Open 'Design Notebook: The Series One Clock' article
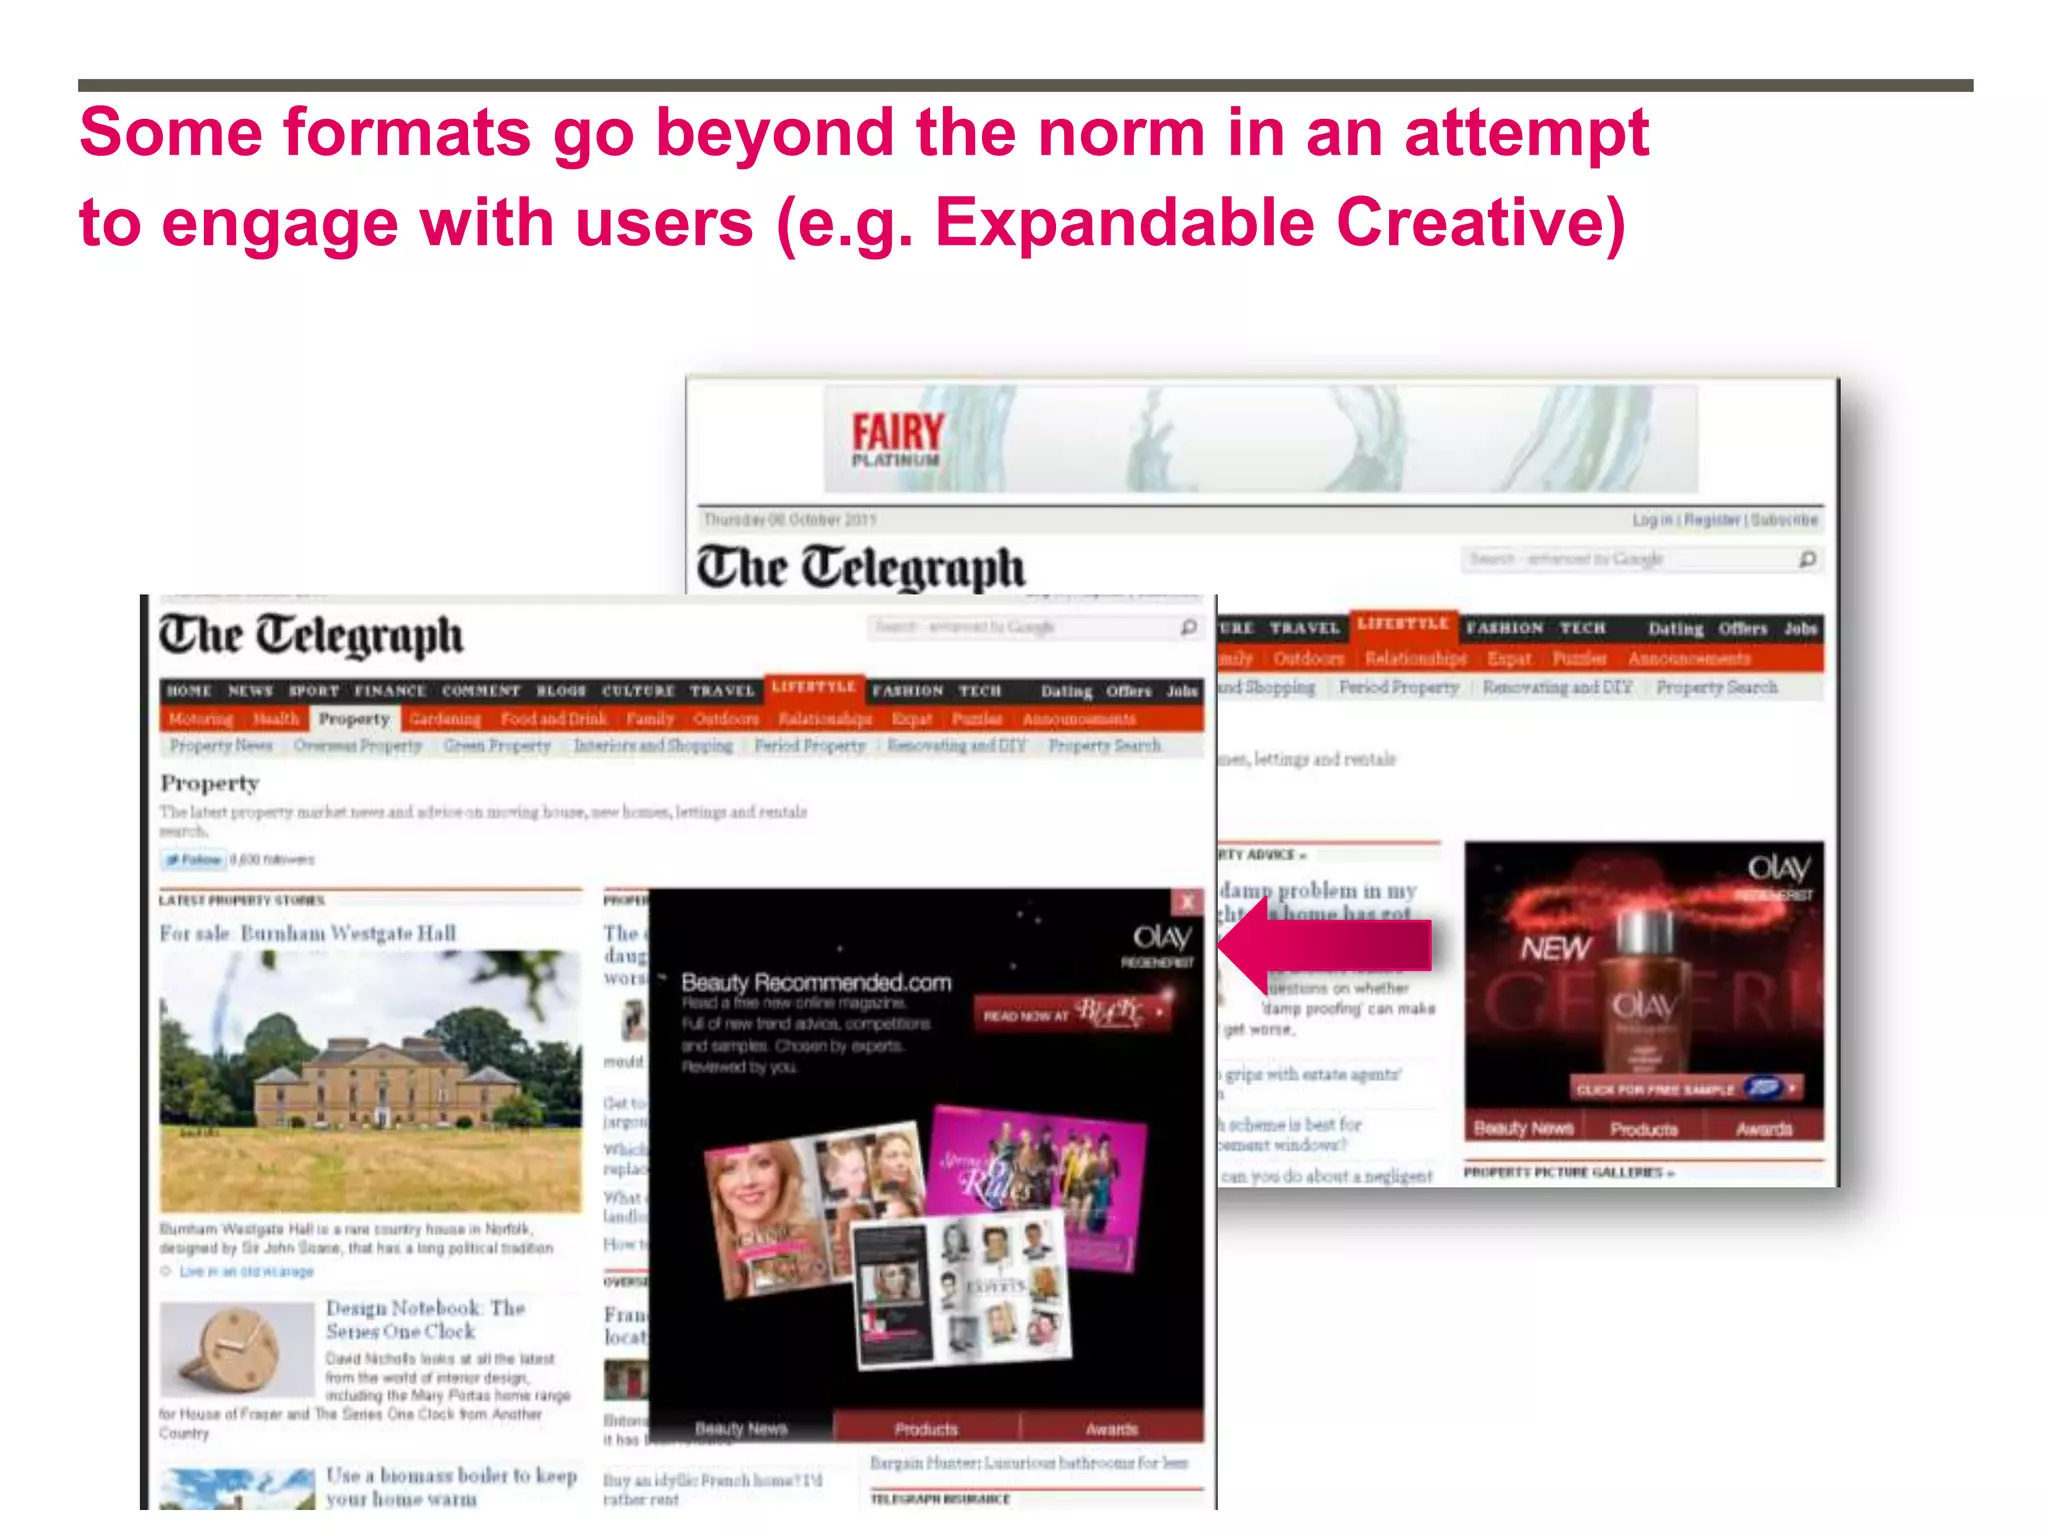 pos(426,1320)
